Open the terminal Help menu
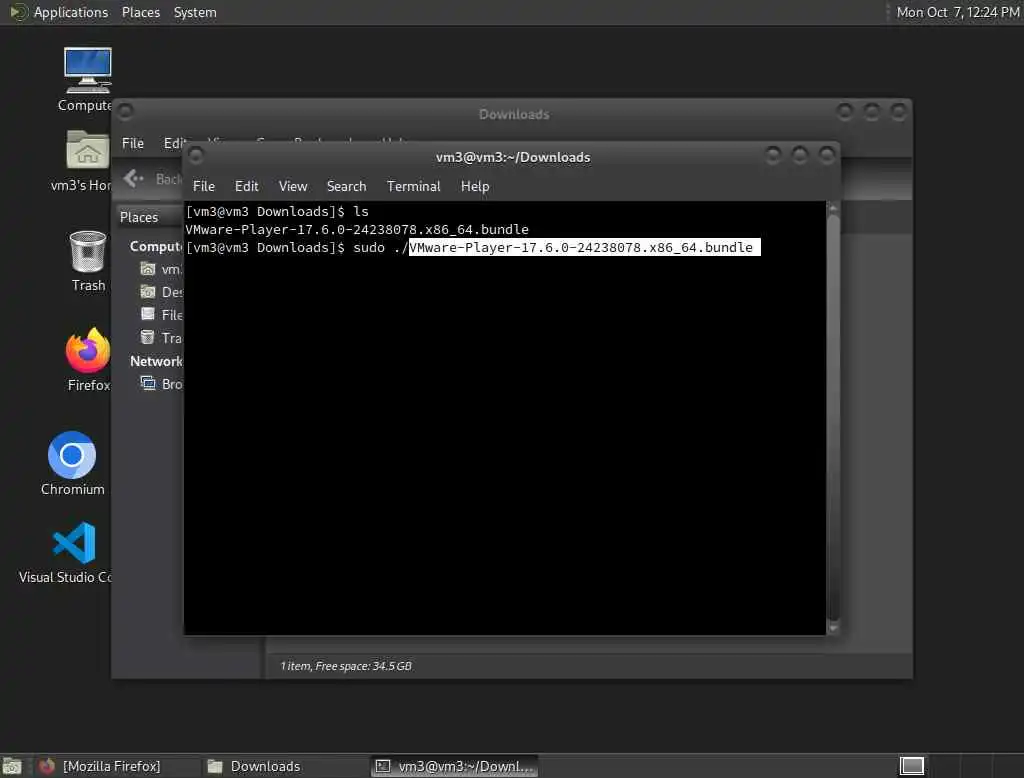The image size is (1024, 778). pos(475,186)
